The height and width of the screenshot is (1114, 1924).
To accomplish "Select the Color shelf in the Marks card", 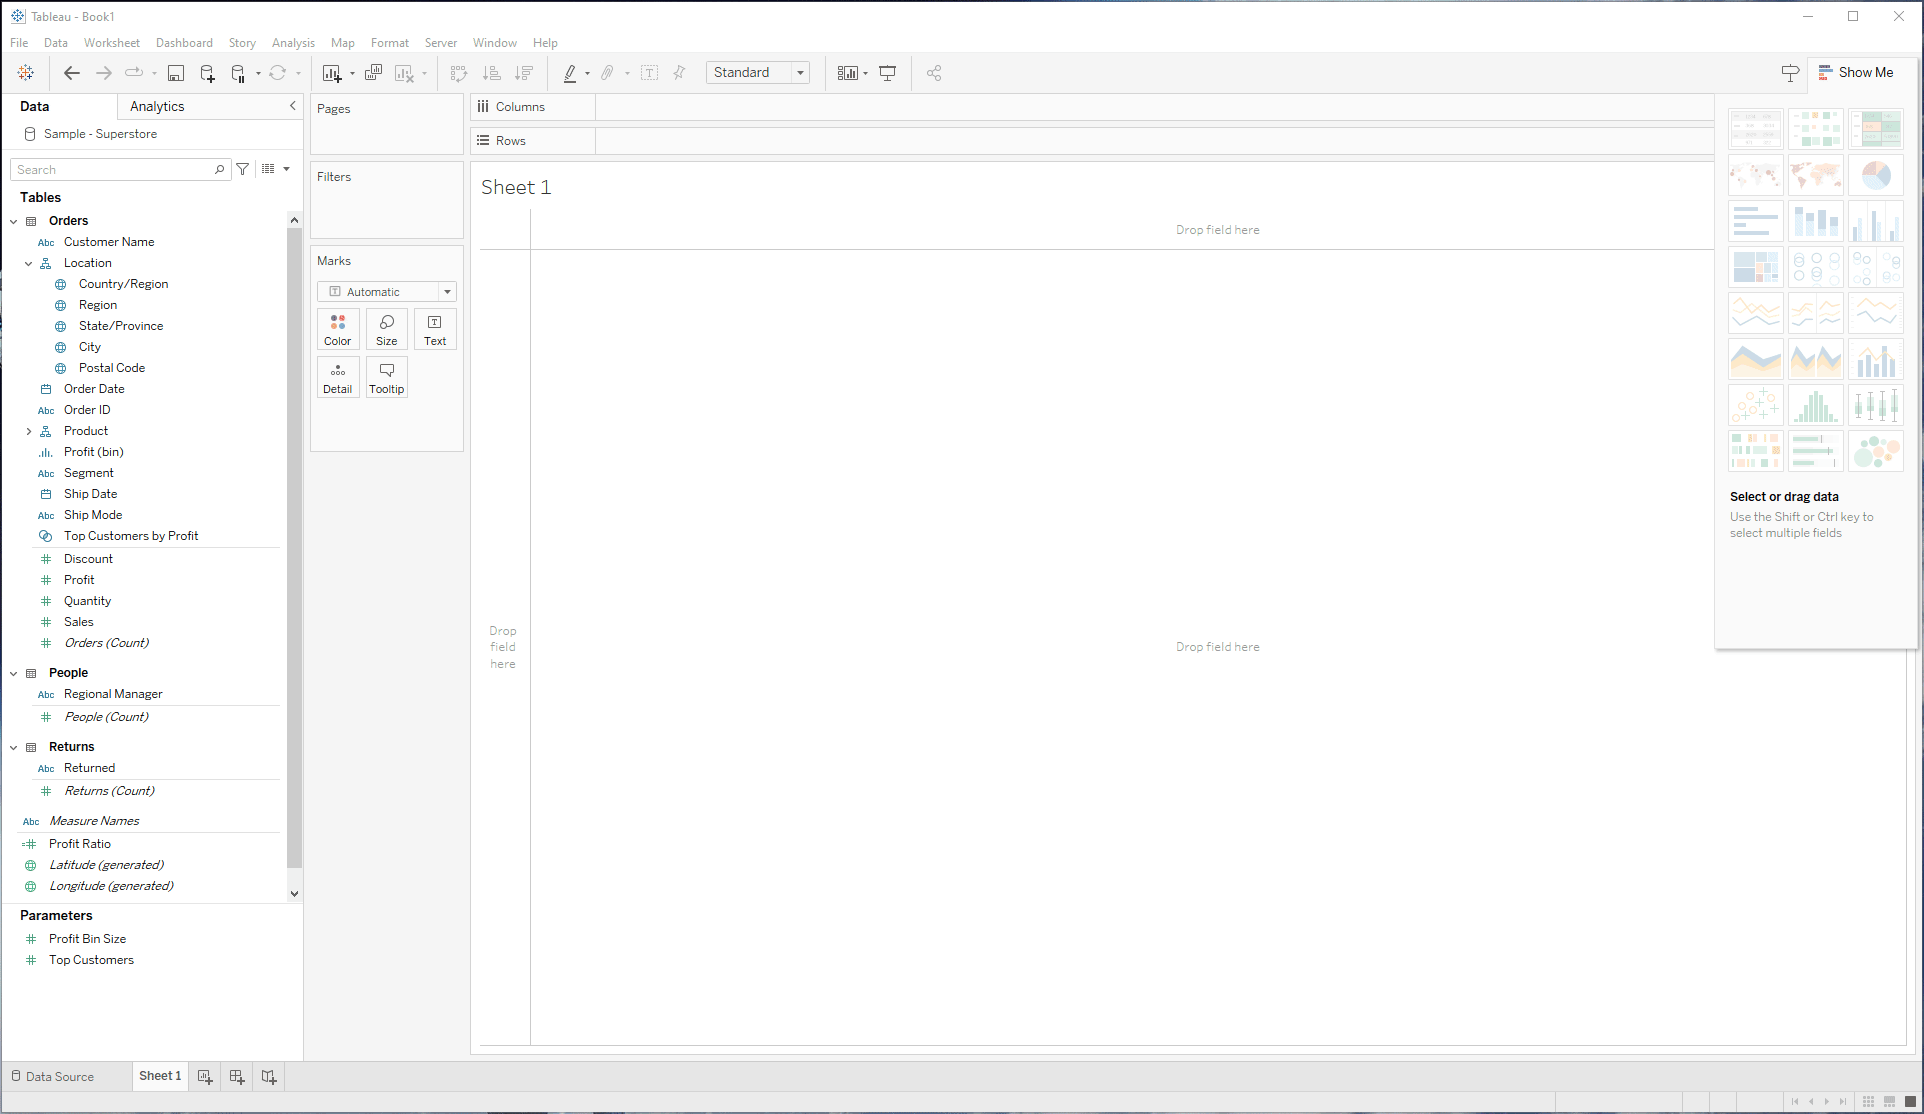I will pos(338,329).
